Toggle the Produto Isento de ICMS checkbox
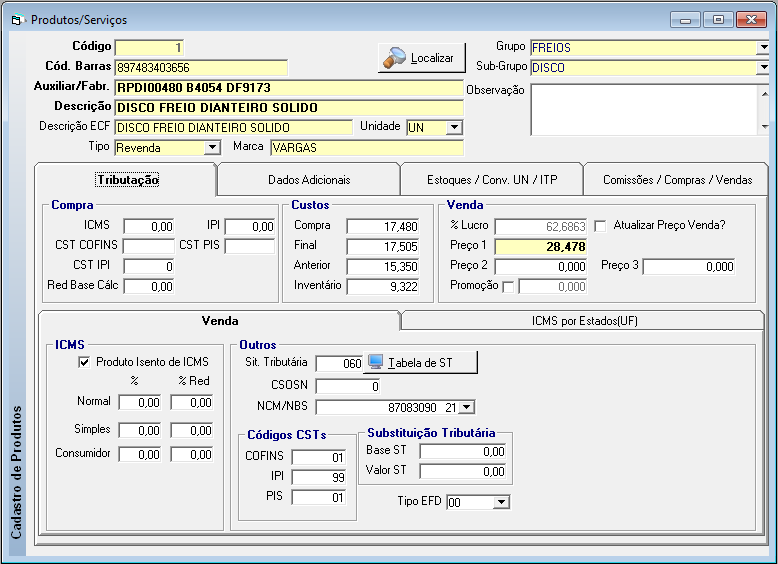This screenshot has height=564, width=778. pyautogui.click(x=84, y=362)
